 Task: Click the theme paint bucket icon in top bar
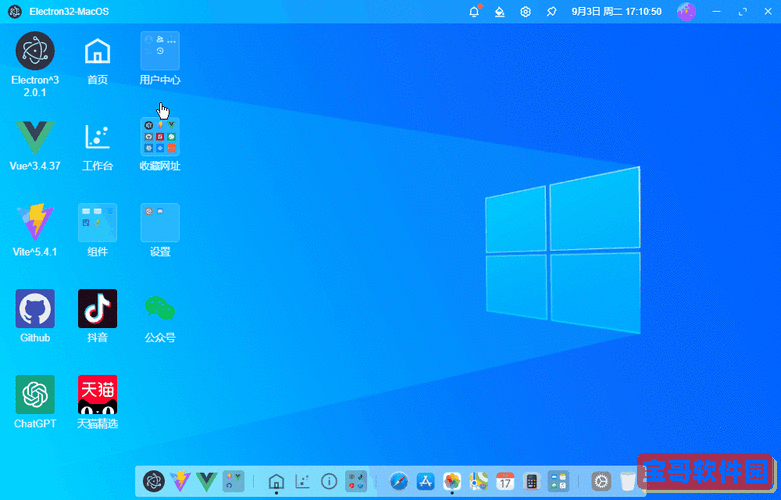point(500,12)
